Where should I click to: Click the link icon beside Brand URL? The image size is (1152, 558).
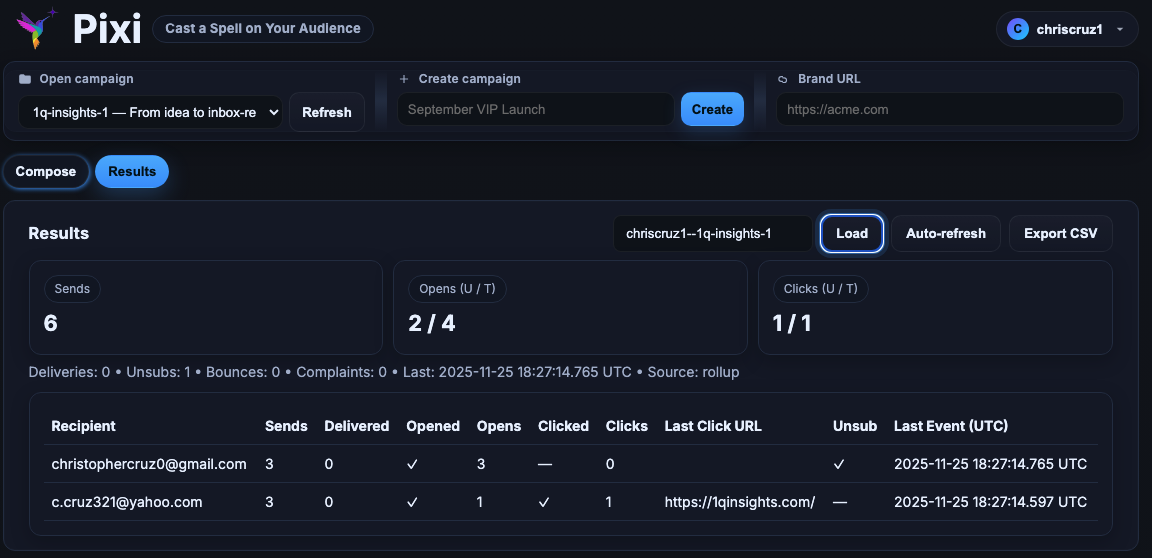(783, 79)
